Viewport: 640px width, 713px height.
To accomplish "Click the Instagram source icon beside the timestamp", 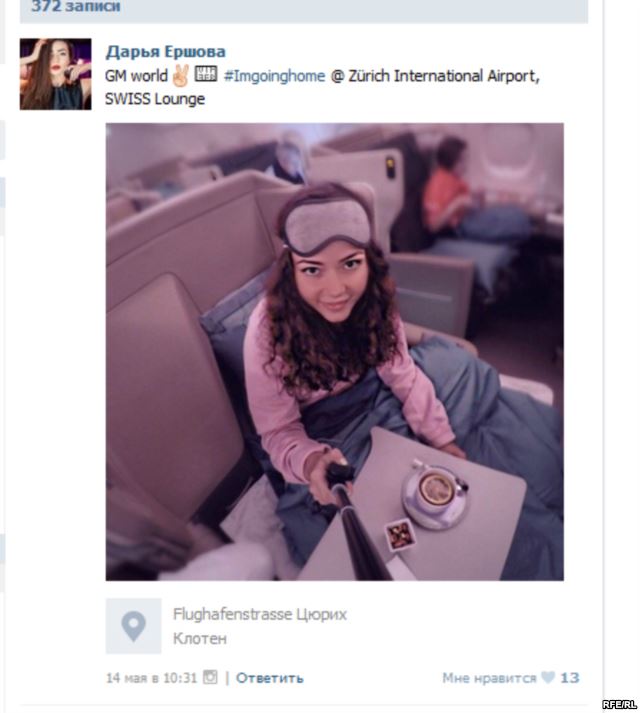I will 210,677.
